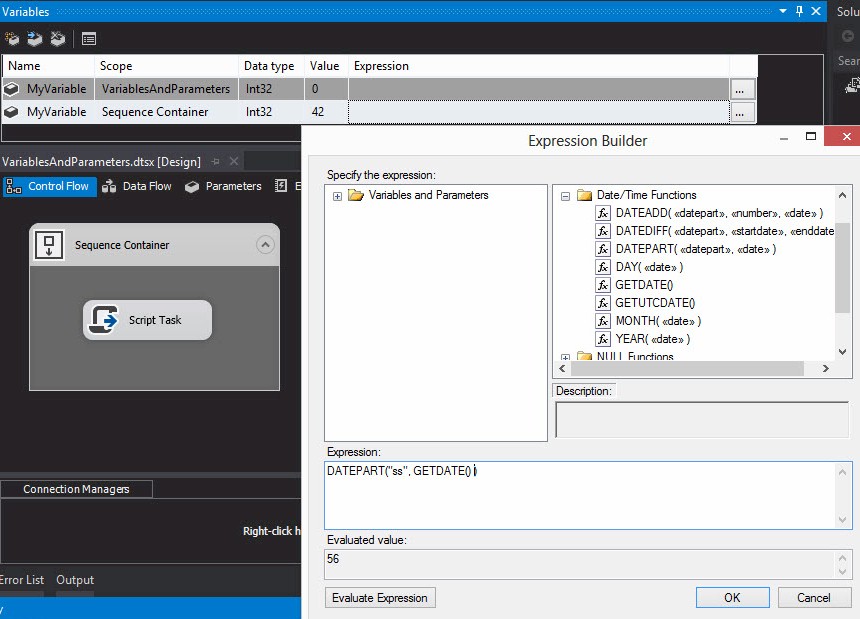The width and height of the screenshot is (860, 619).
Task: Select the DAY function
Action: click(649, 267)
